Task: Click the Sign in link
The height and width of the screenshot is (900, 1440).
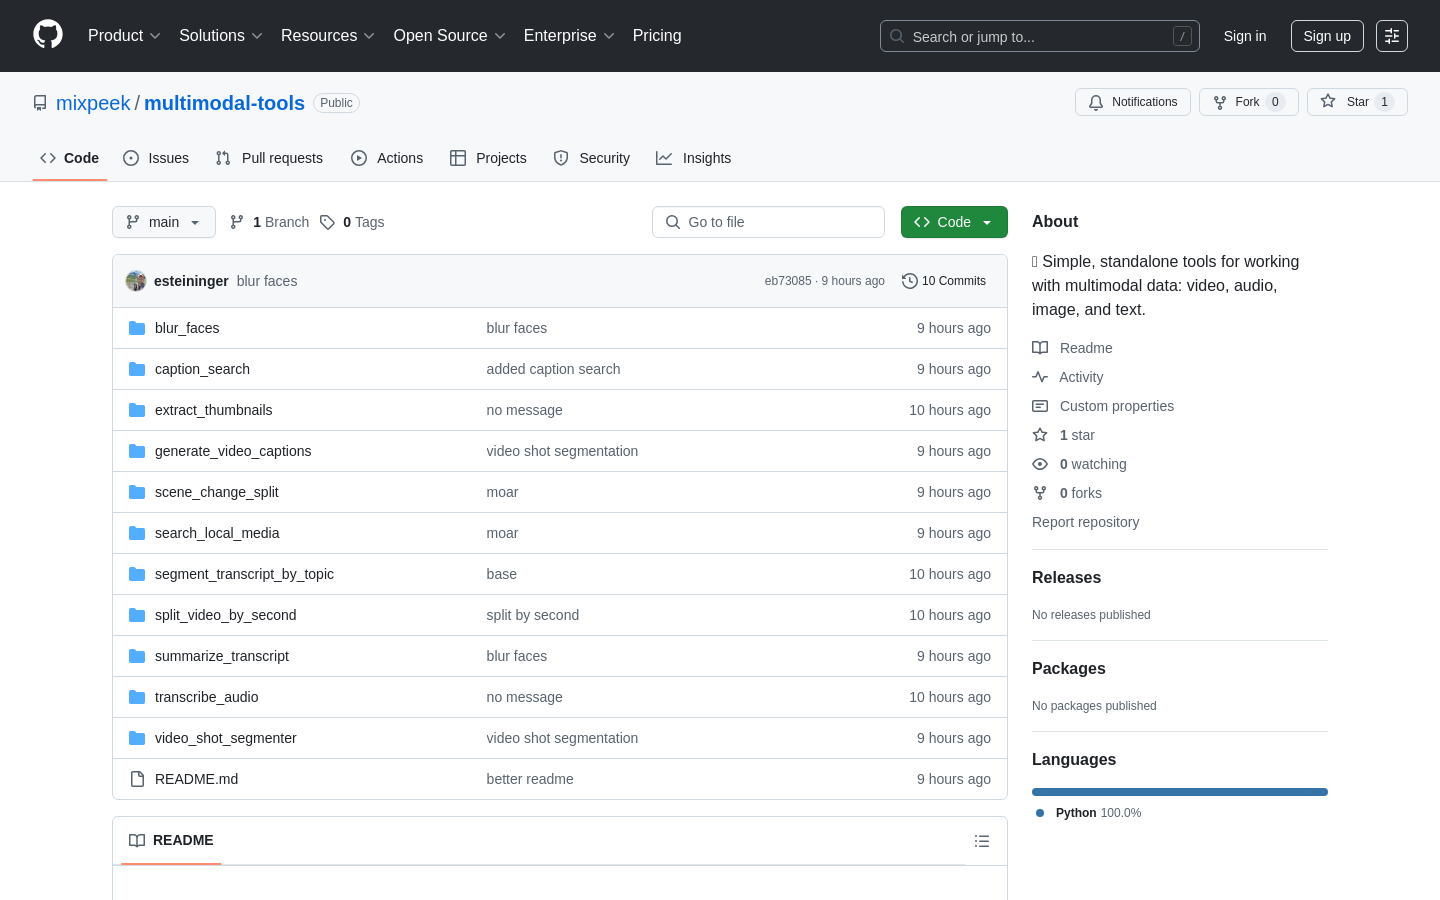Action: 1245,36
